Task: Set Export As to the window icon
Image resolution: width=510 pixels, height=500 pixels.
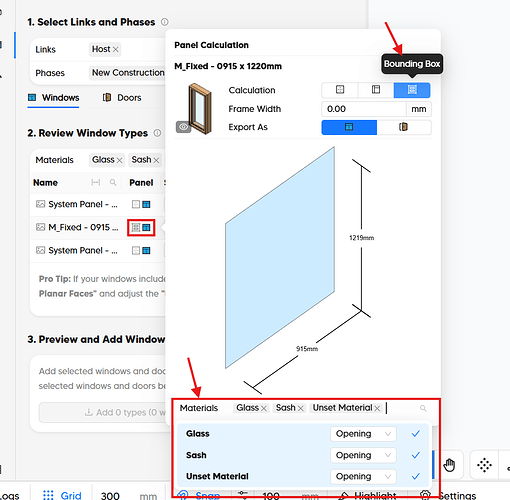Action: click(x=349, y=127)
